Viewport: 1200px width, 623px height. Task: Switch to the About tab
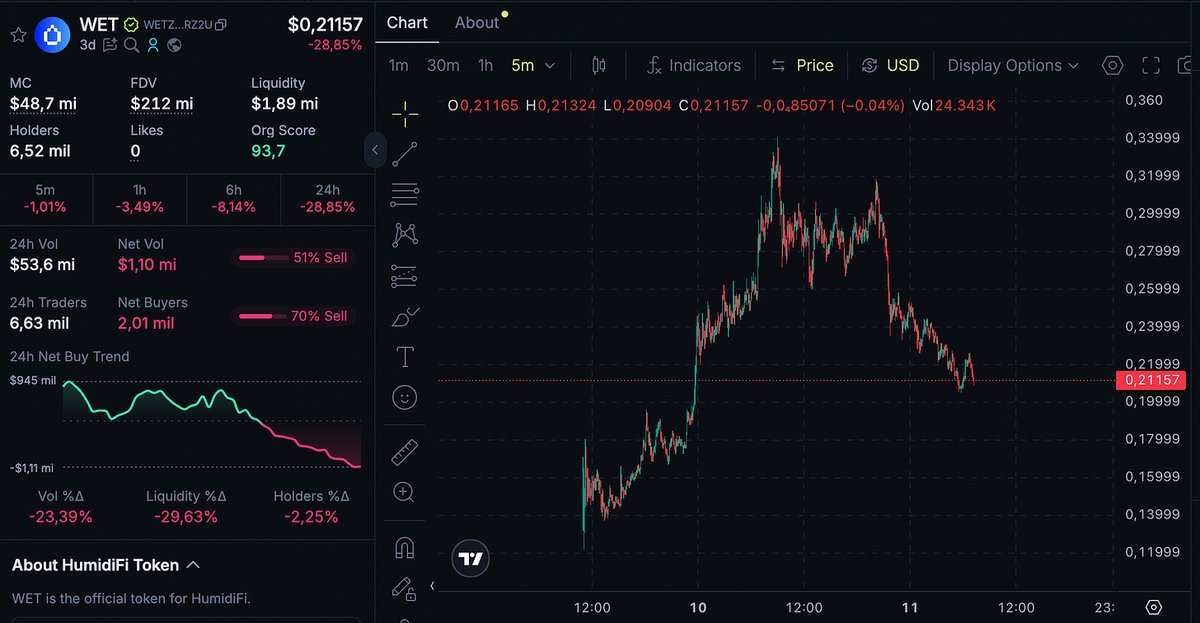click(x=476, y=22)
